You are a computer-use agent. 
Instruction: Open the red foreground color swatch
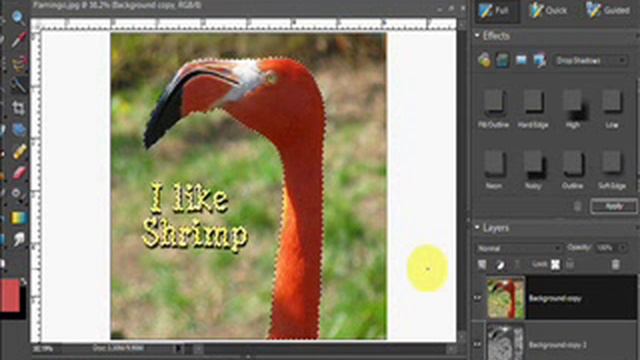(9, 295)
